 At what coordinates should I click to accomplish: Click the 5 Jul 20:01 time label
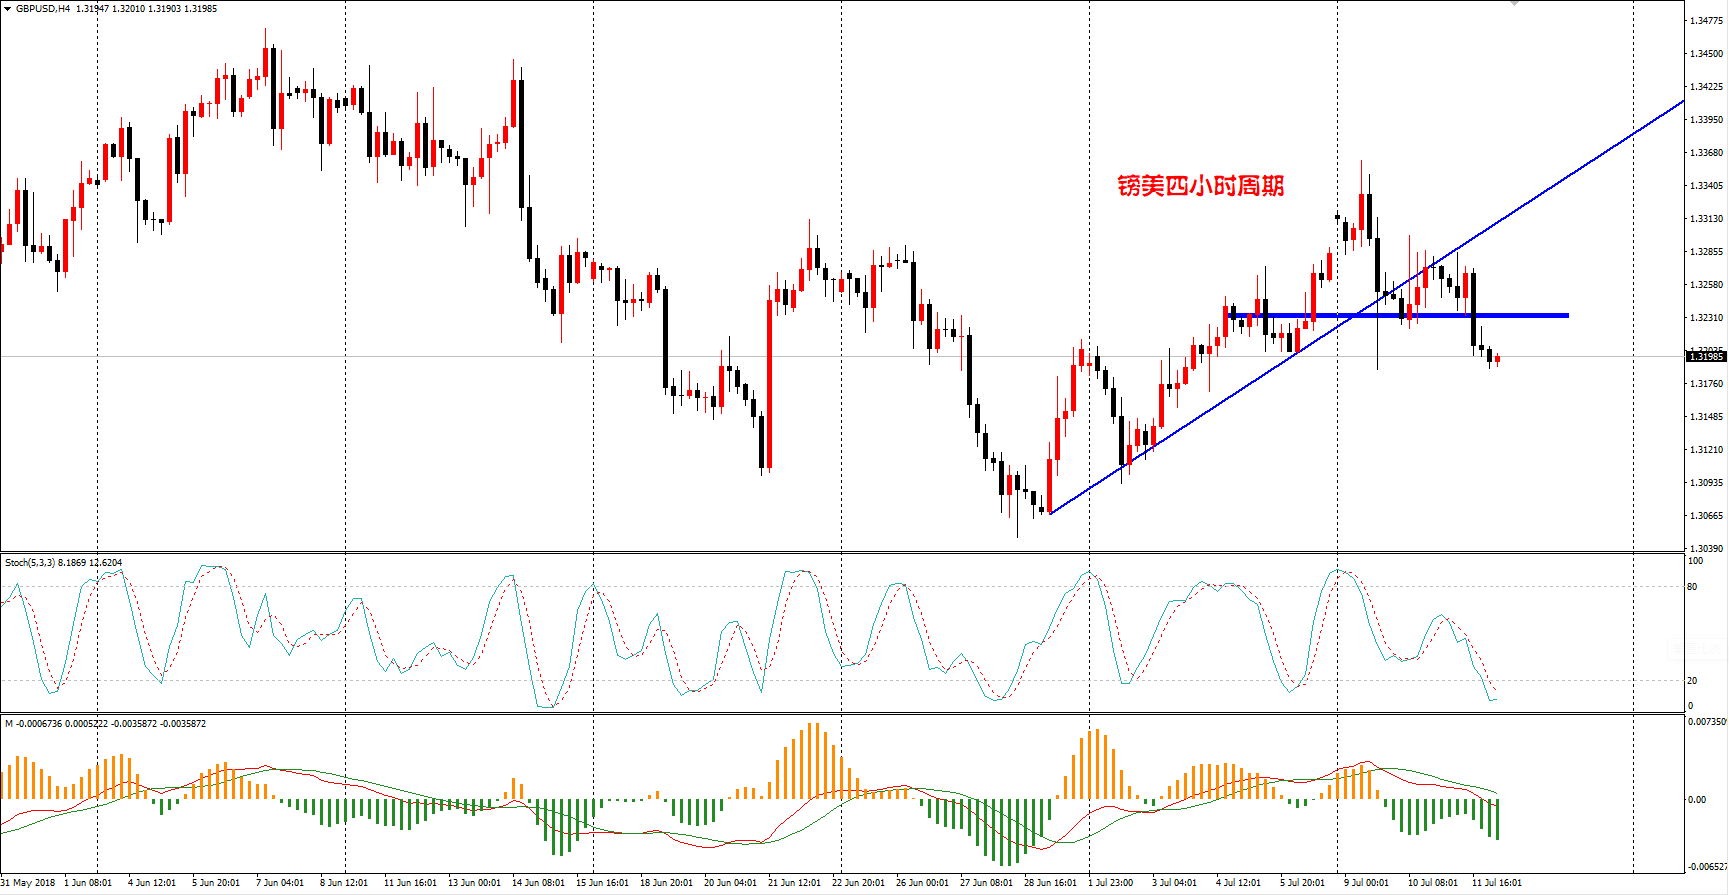point(1304,883)
